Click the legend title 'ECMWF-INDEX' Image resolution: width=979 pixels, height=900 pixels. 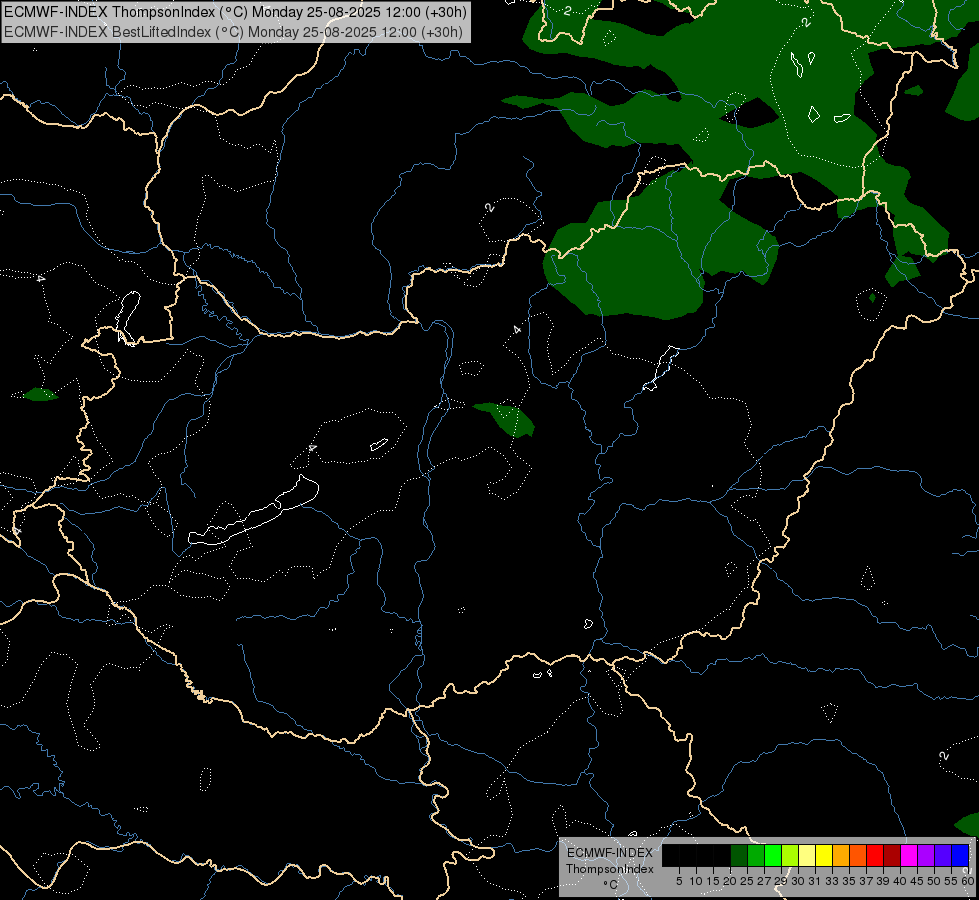click(610, 853)
